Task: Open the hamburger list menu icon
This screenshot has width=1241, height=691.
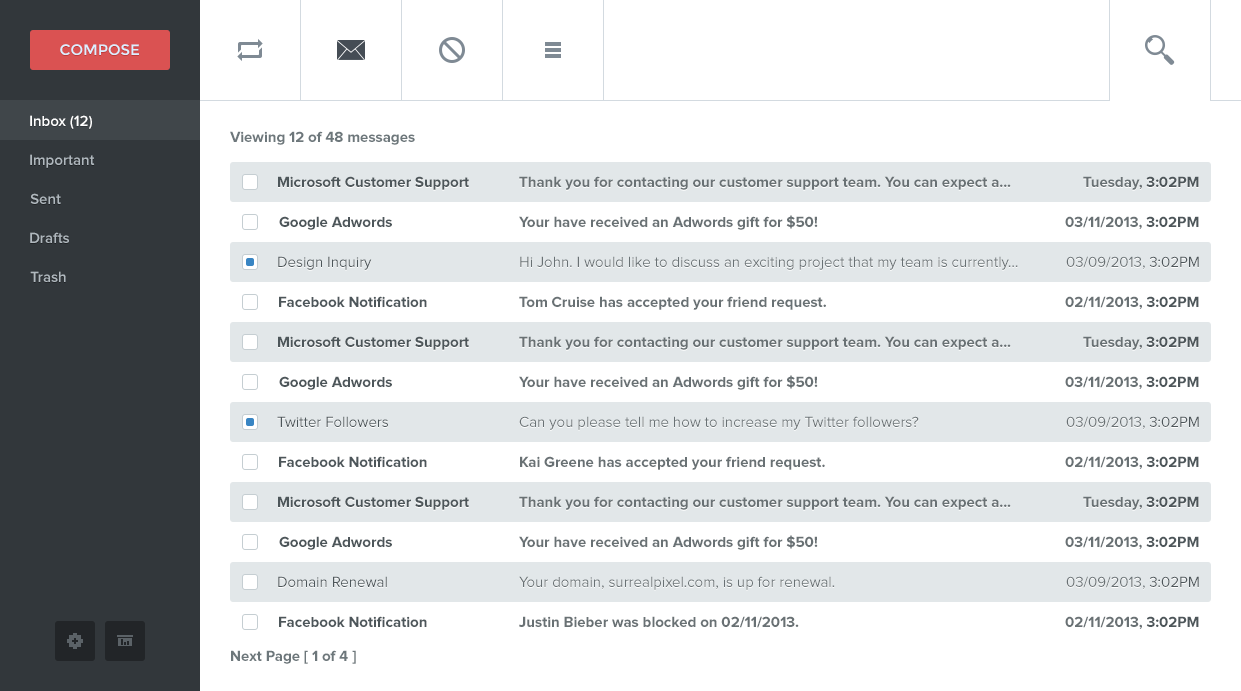Action: coord(553,50)
